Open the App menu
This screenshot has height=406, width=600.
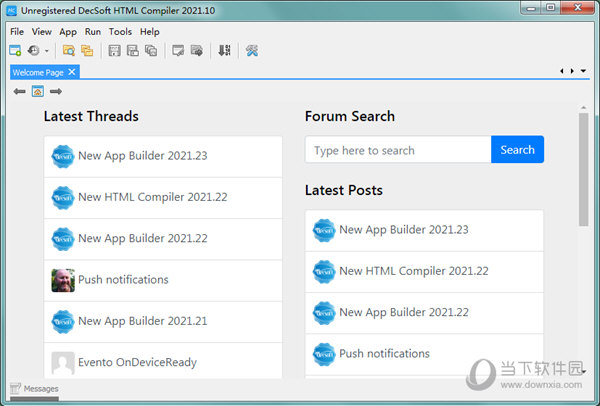point(68,32)
